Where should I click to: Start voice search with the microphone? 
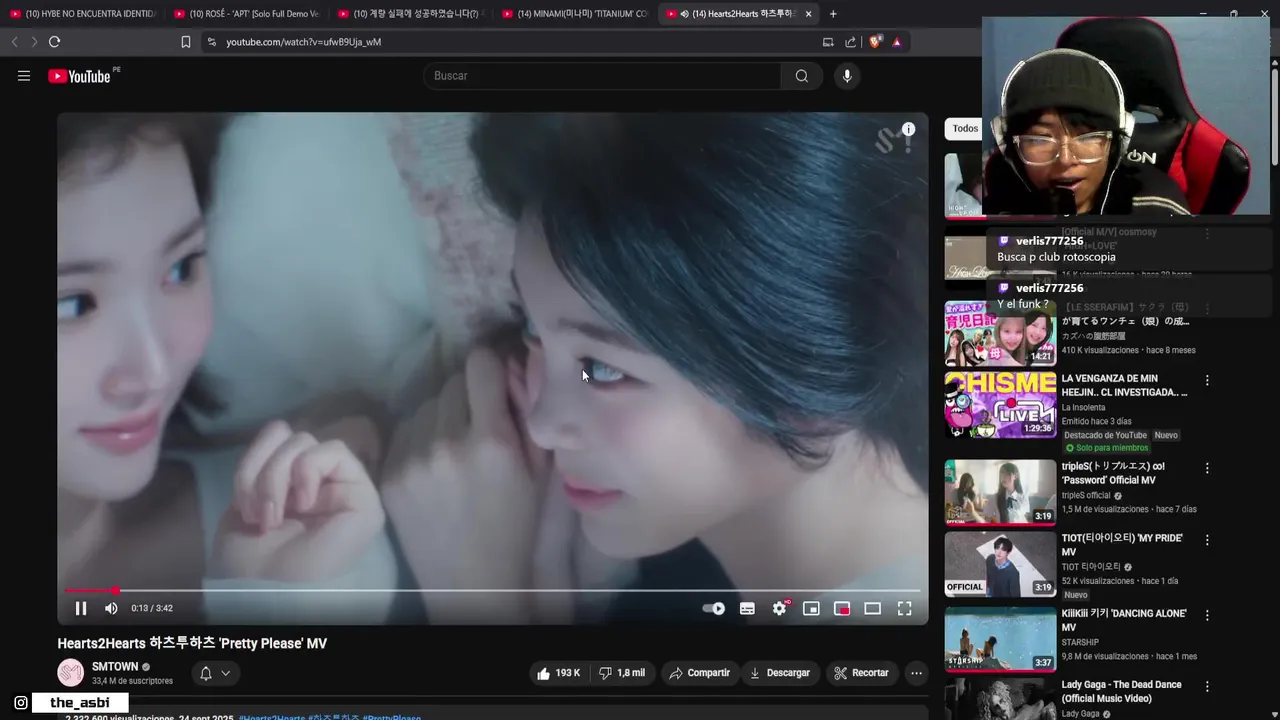pos(847,76)
